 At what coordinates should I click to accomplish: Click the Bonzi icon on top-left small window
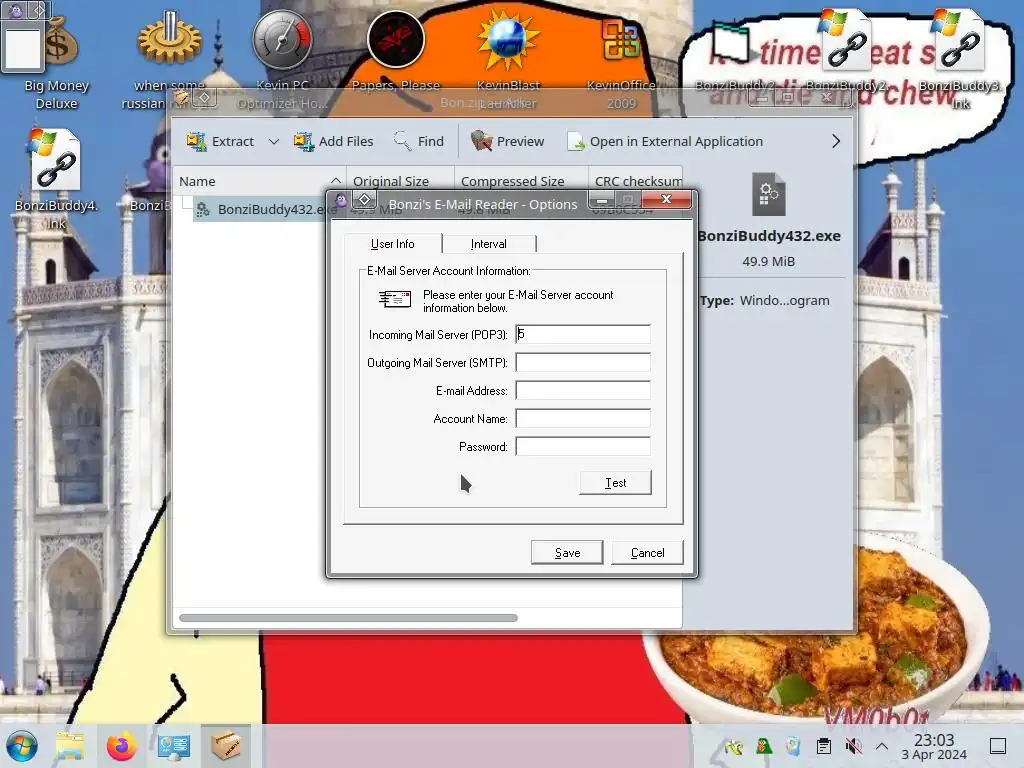(16, 10)
